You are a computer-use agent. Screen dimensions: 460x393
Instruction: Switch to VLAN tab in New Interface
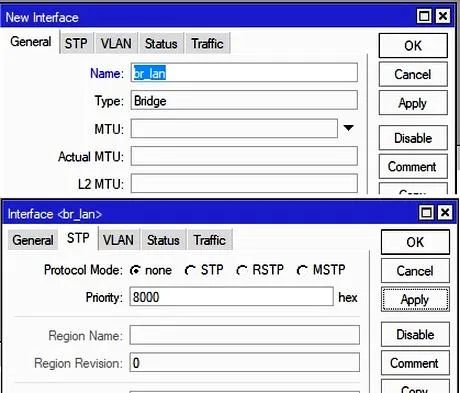[116, 43]
